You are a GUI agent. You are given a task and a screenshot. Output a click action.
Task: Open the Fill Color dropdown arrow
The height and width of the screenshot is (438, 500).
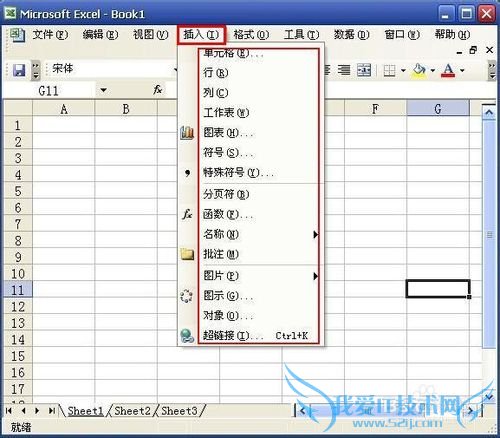tap(433, 70)
